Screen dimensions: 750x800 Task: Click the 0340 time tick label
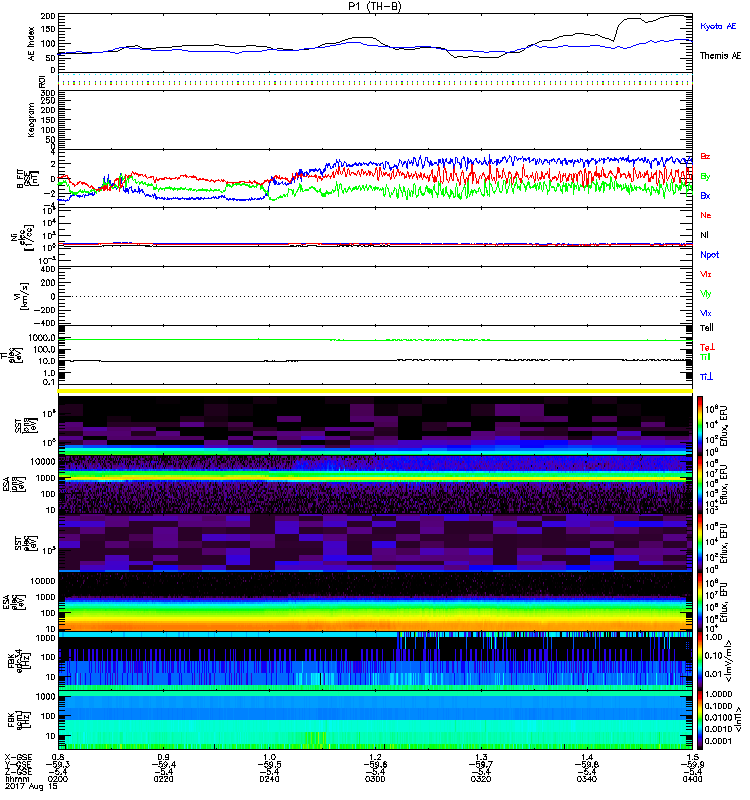click(x=587, y=779)
